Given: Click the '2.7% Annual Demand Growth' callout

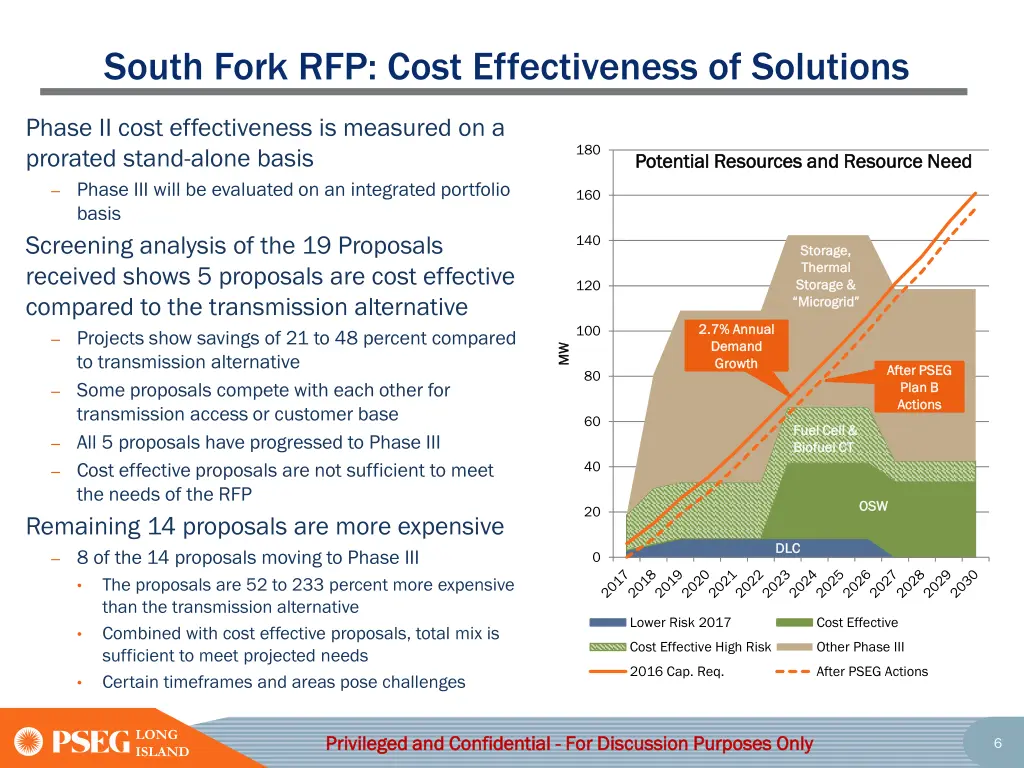Looking at the screenshot, I should [x=736, y=346].
